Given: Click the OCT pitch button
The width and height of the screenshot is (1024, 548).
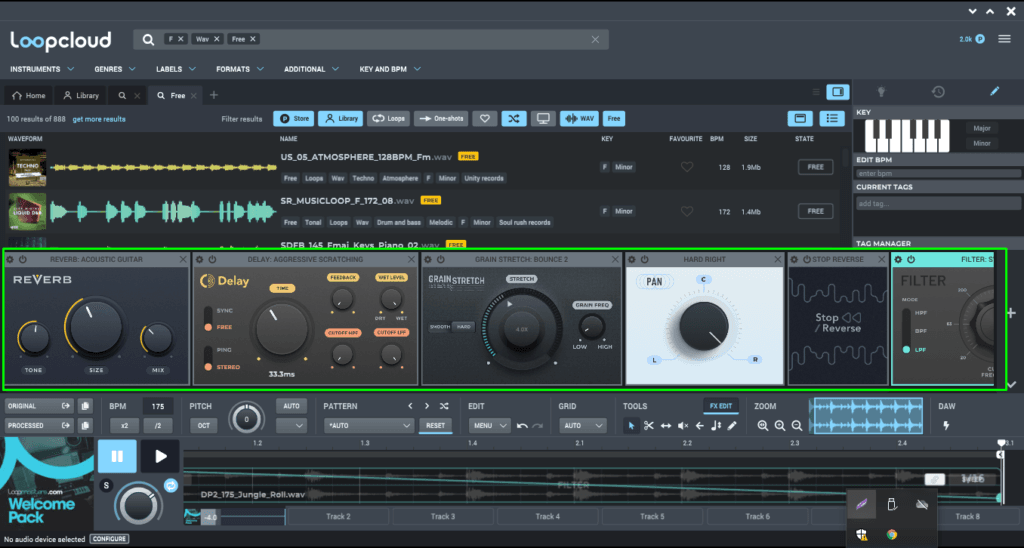Looking at the screenshot, I should 204,426.
